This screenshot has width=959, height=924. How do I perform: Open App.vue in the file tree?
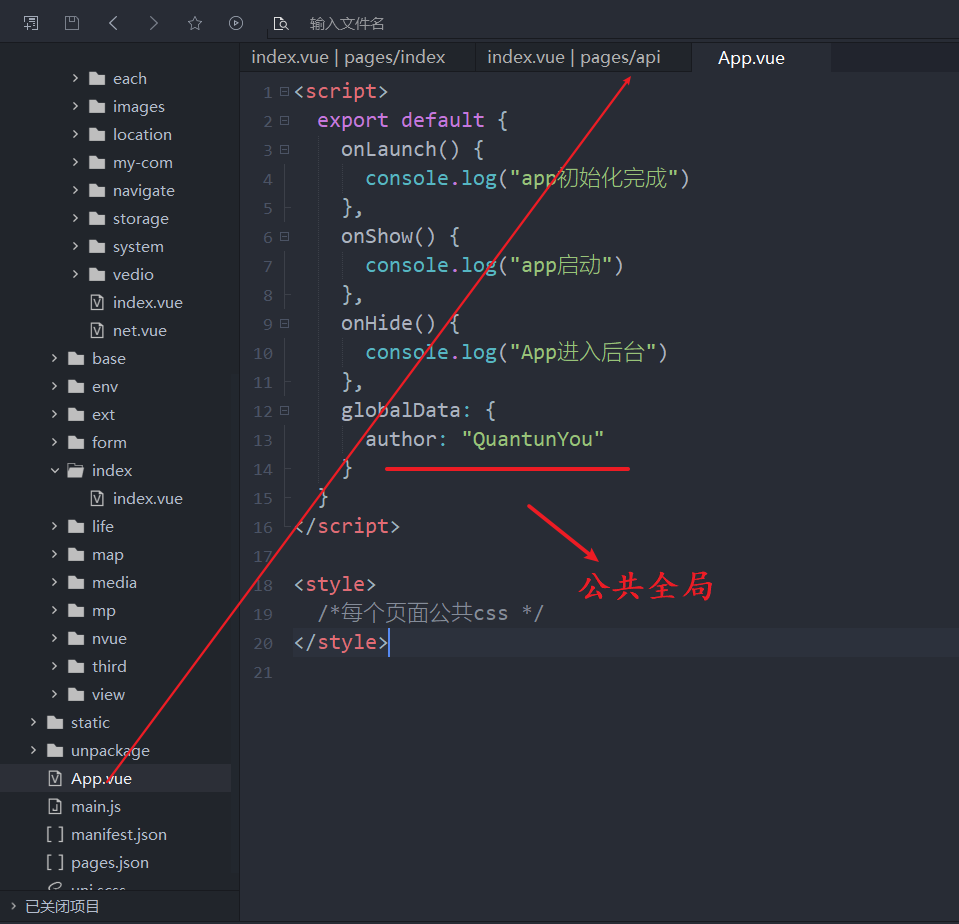pyautogui.click(x=101, y=778)
